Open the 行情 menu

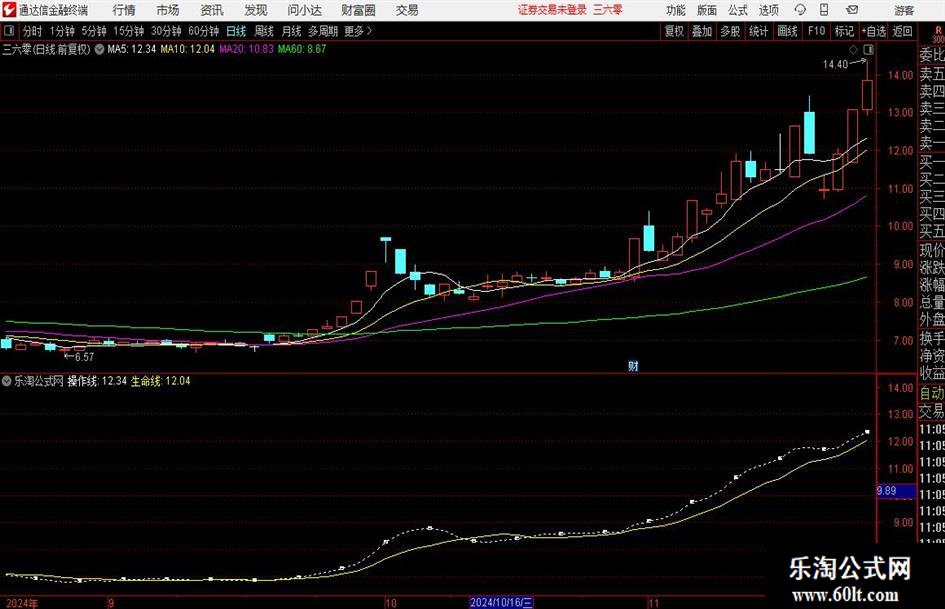[x=124, y=10]
